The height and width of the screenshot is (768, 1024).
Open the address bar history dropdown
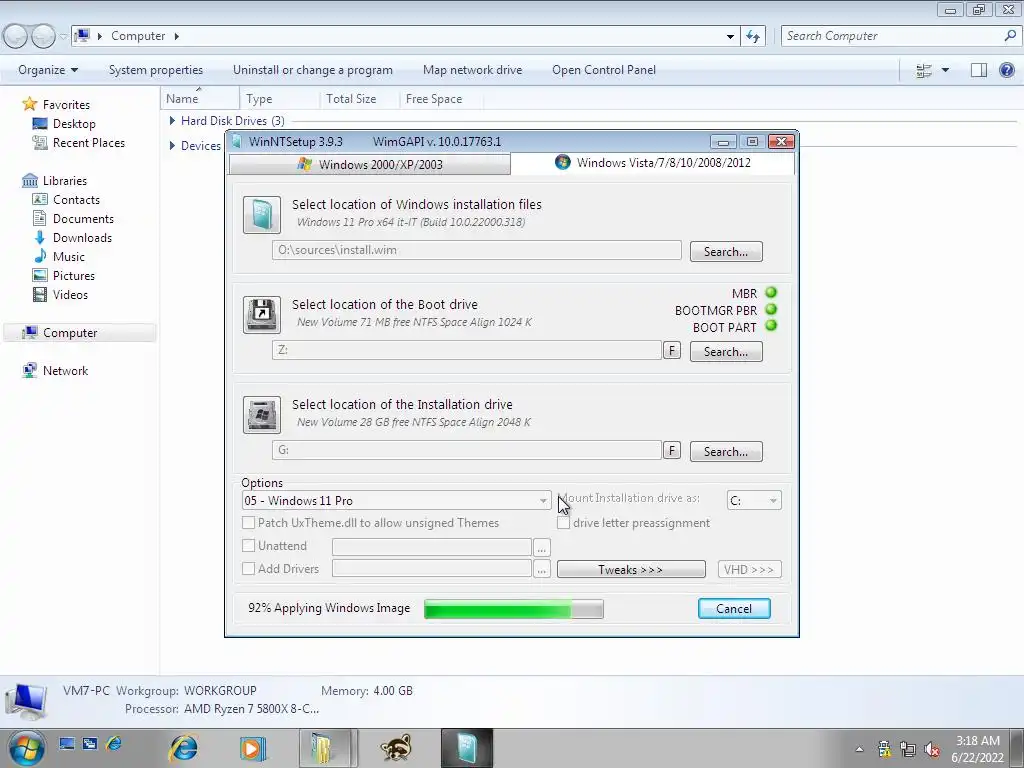click(730, 37)
